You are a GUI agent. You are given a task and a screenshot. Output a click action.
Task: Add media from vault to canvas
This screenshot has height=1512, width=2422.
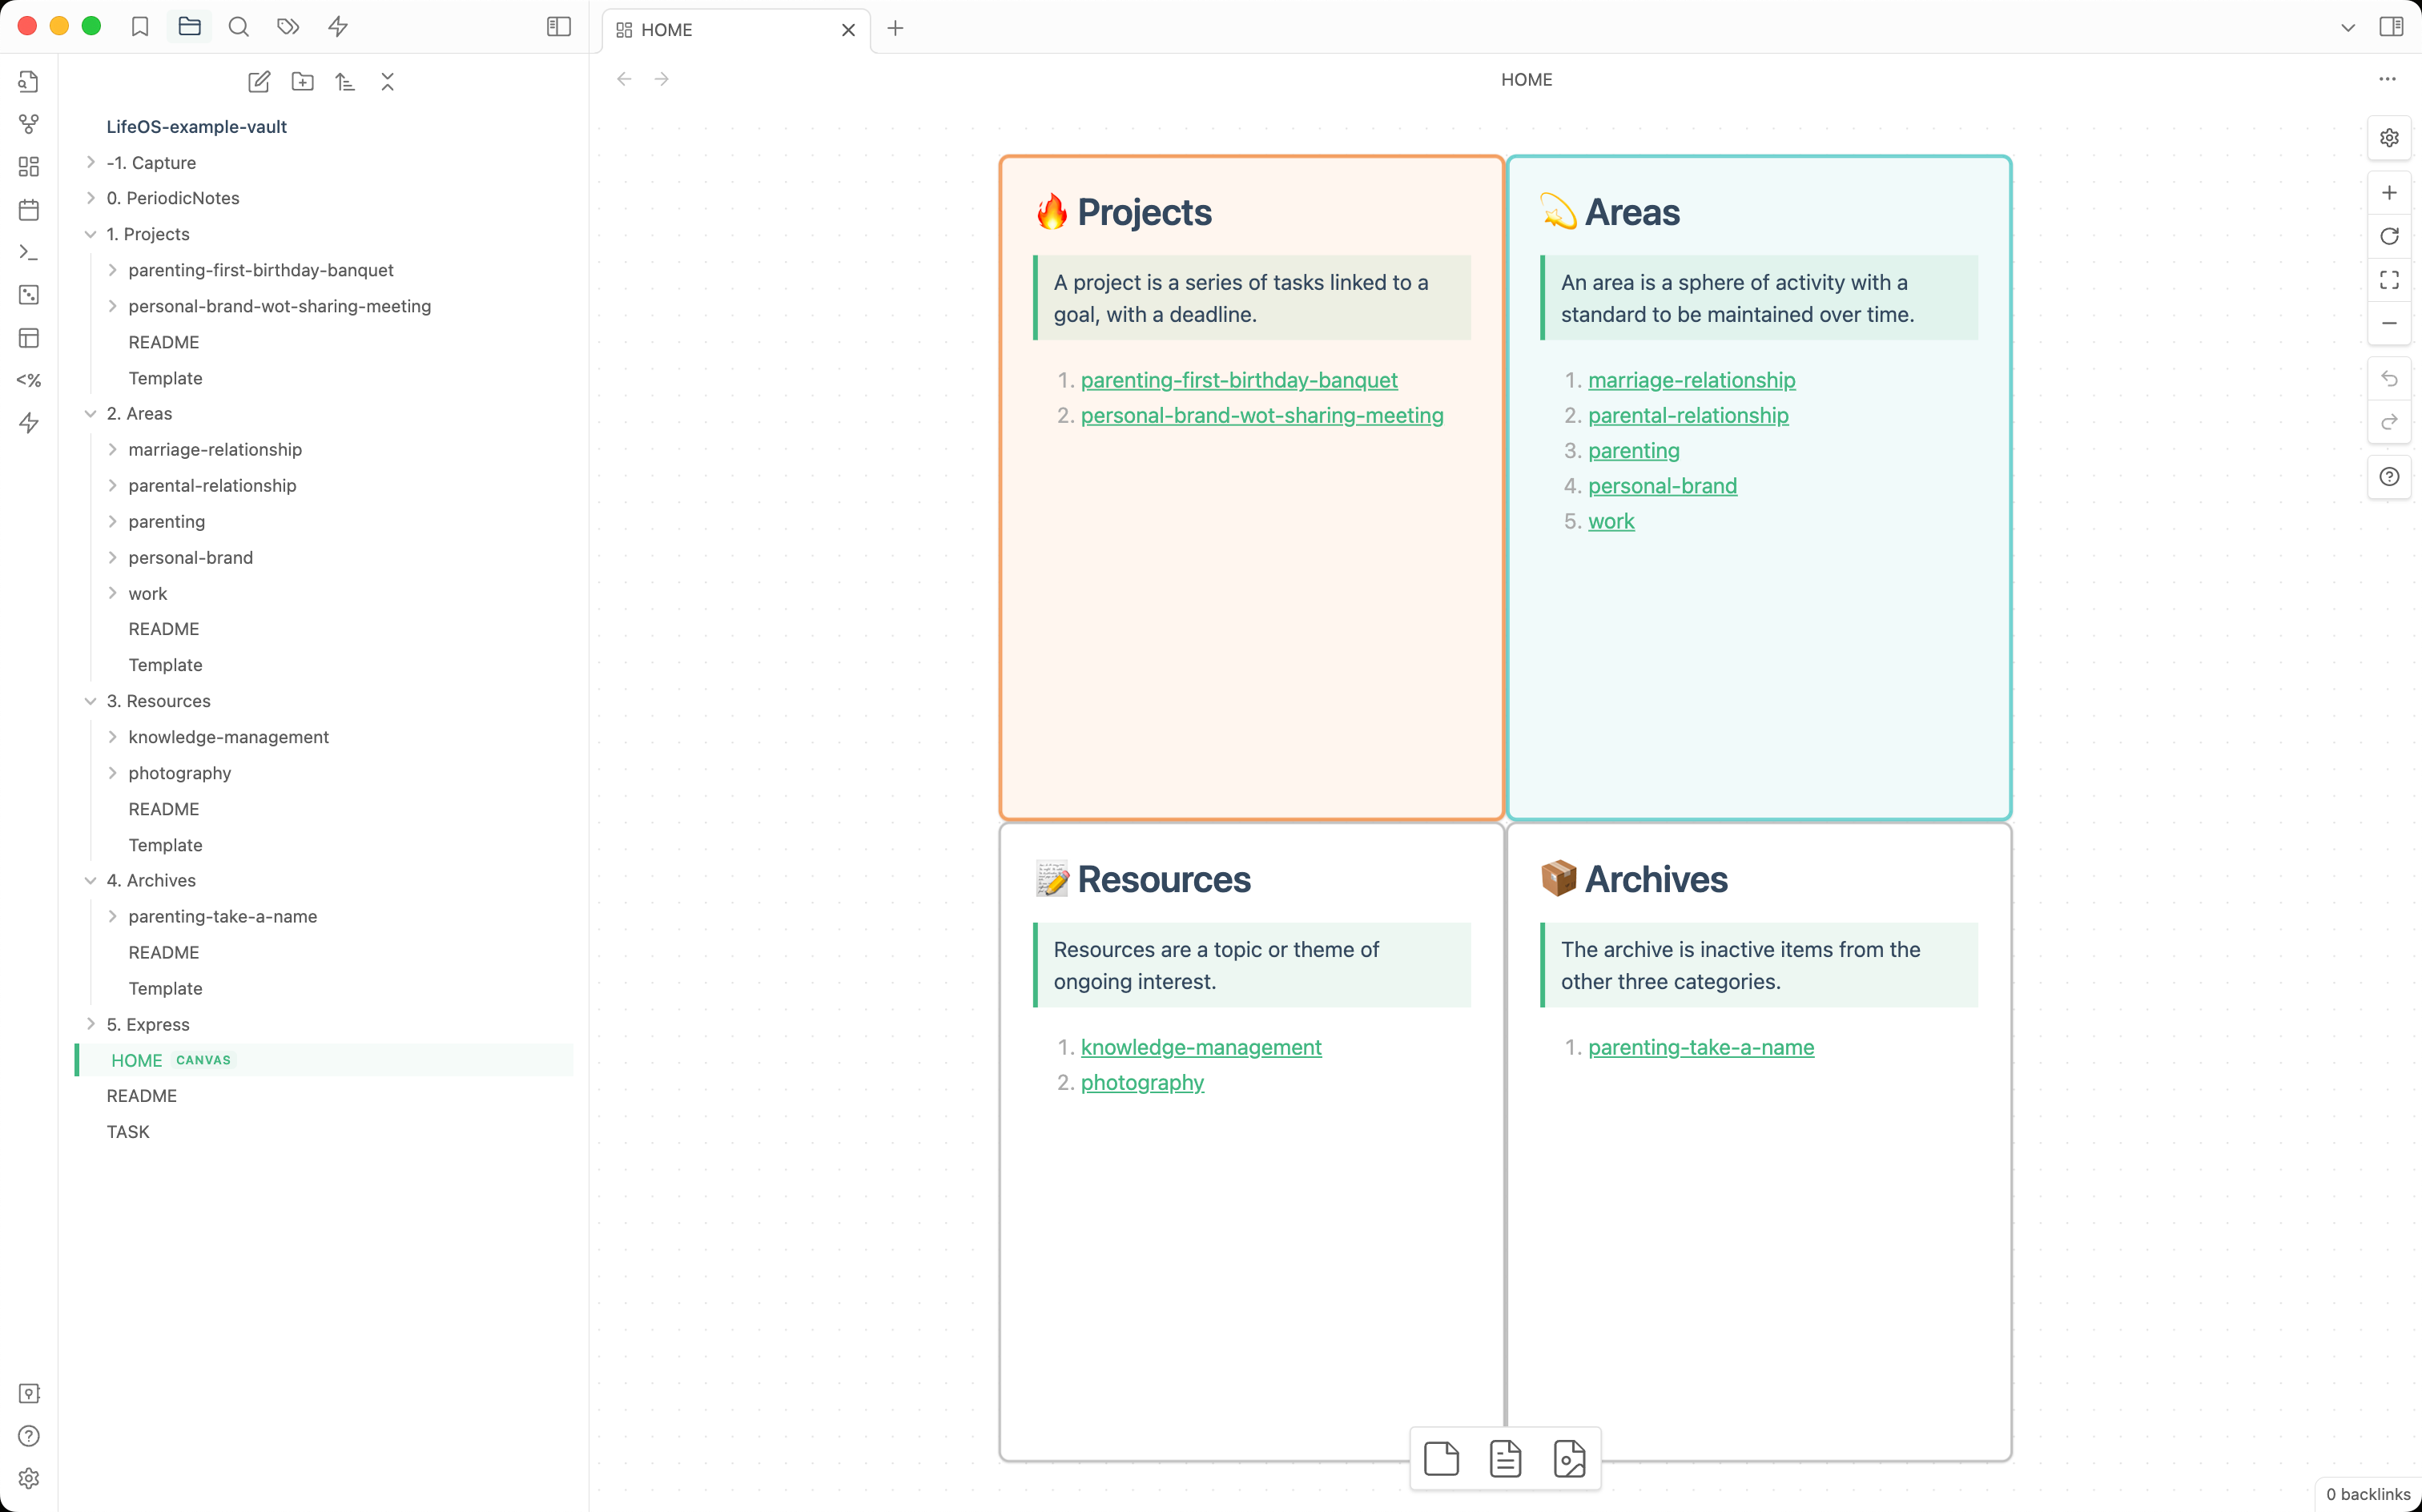tap(1569, 1459)
